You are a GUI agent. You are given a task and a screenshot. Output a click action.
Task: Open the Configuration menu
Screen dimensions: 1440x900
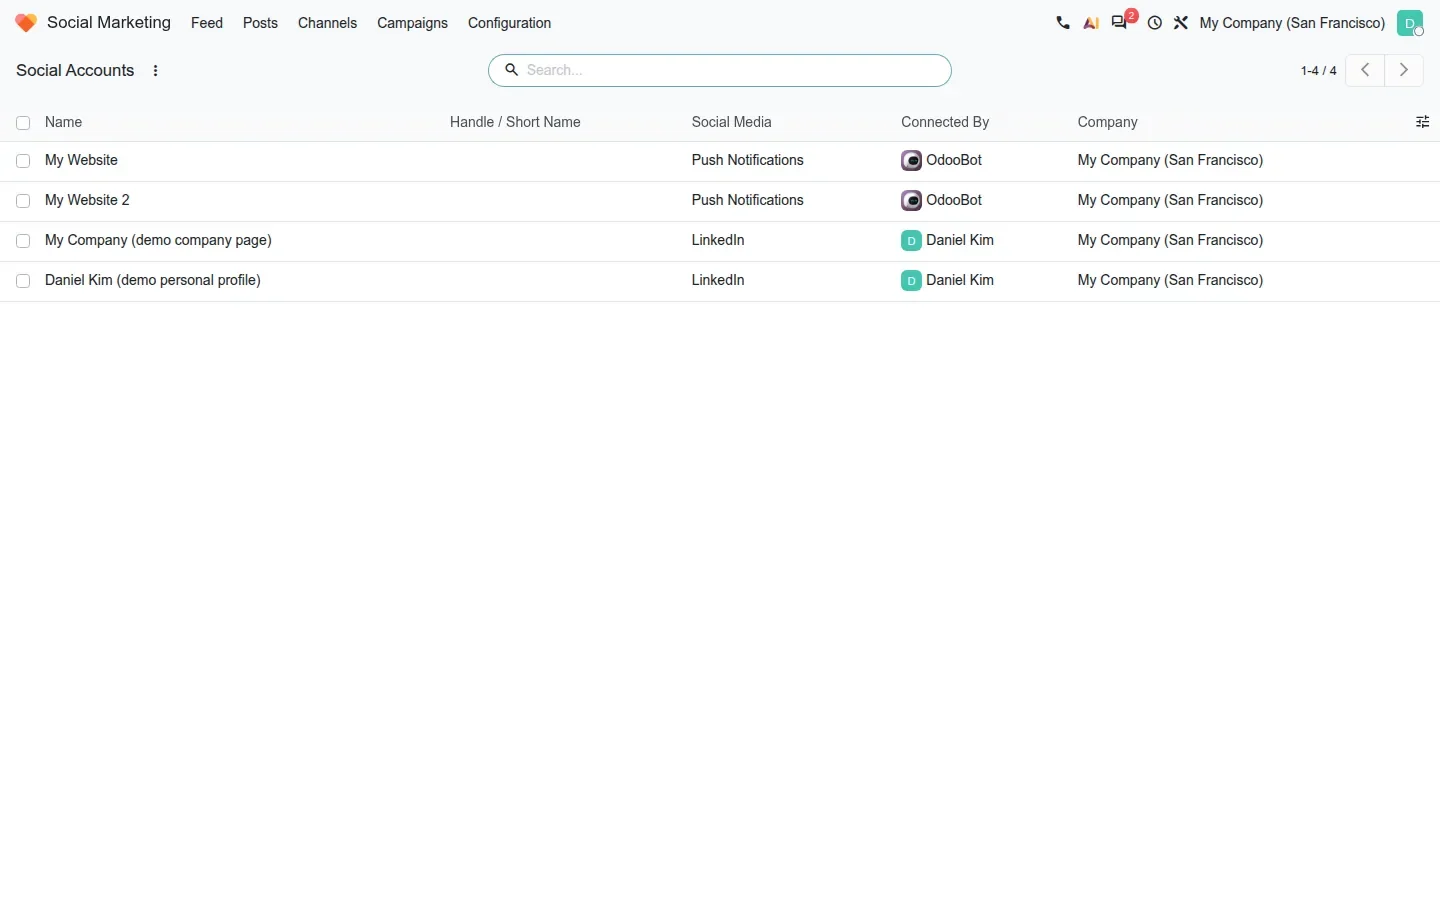(509, 23)
